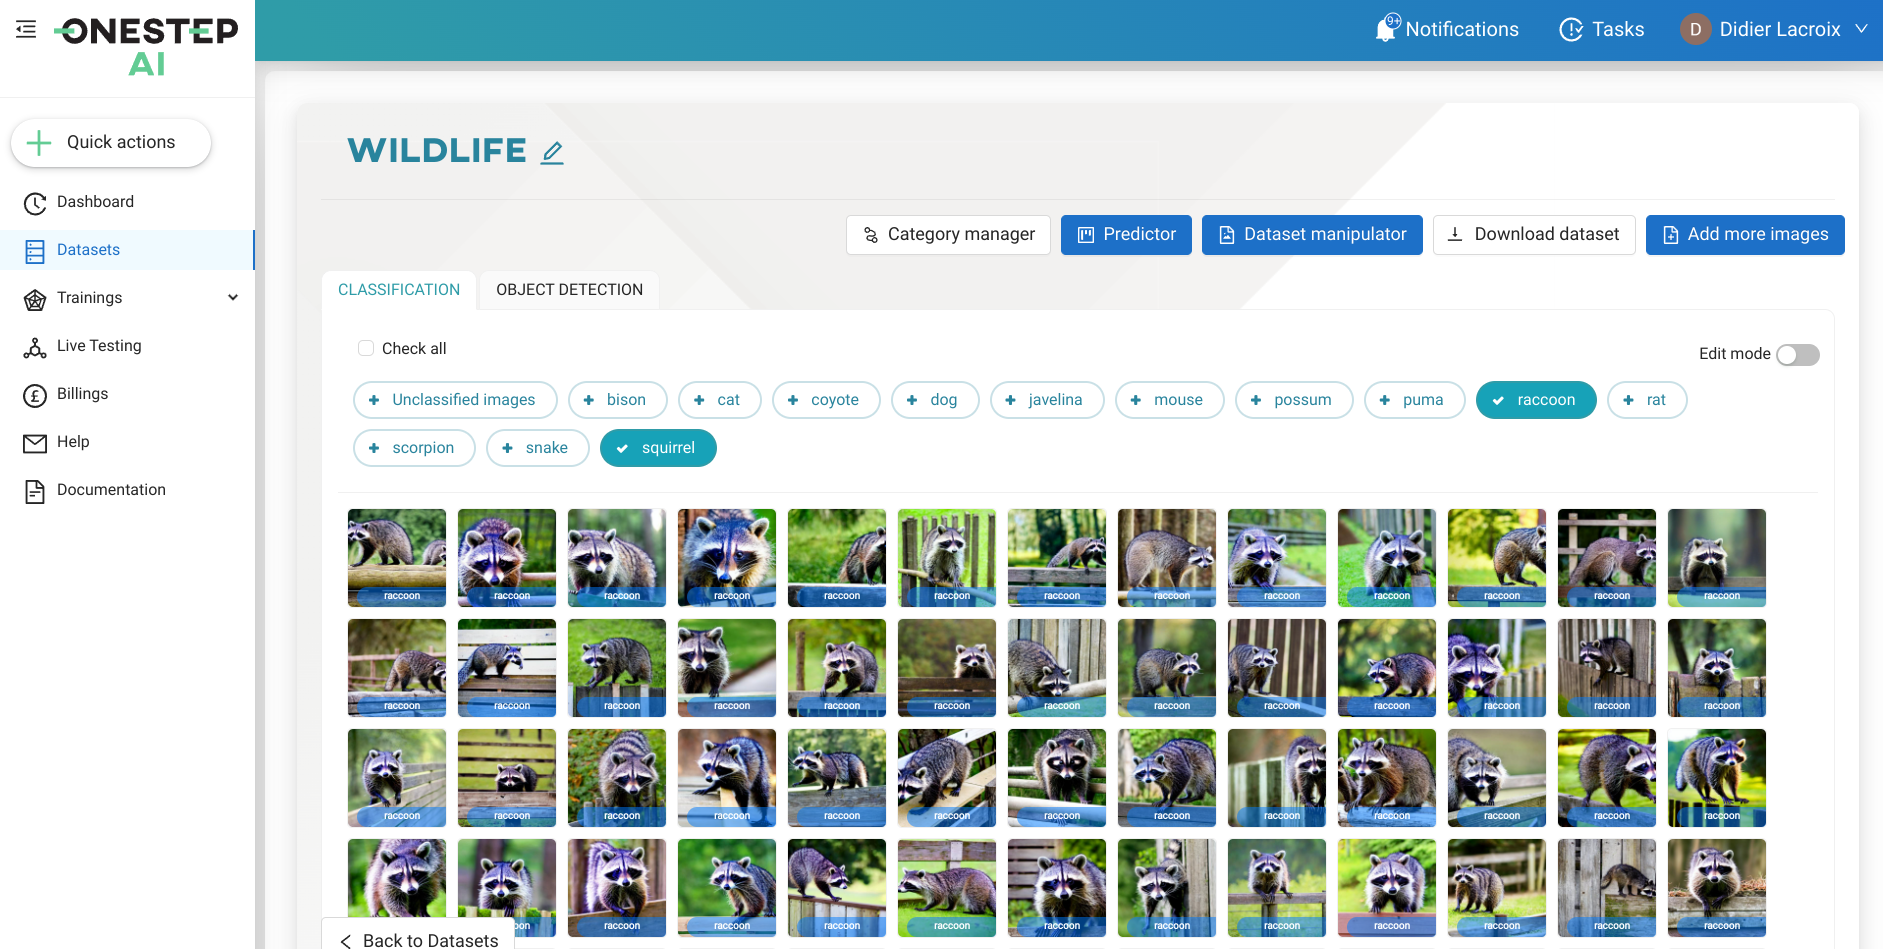Deselect the raccoon category filter
1883x949 pixels.
pos(1535,400)
